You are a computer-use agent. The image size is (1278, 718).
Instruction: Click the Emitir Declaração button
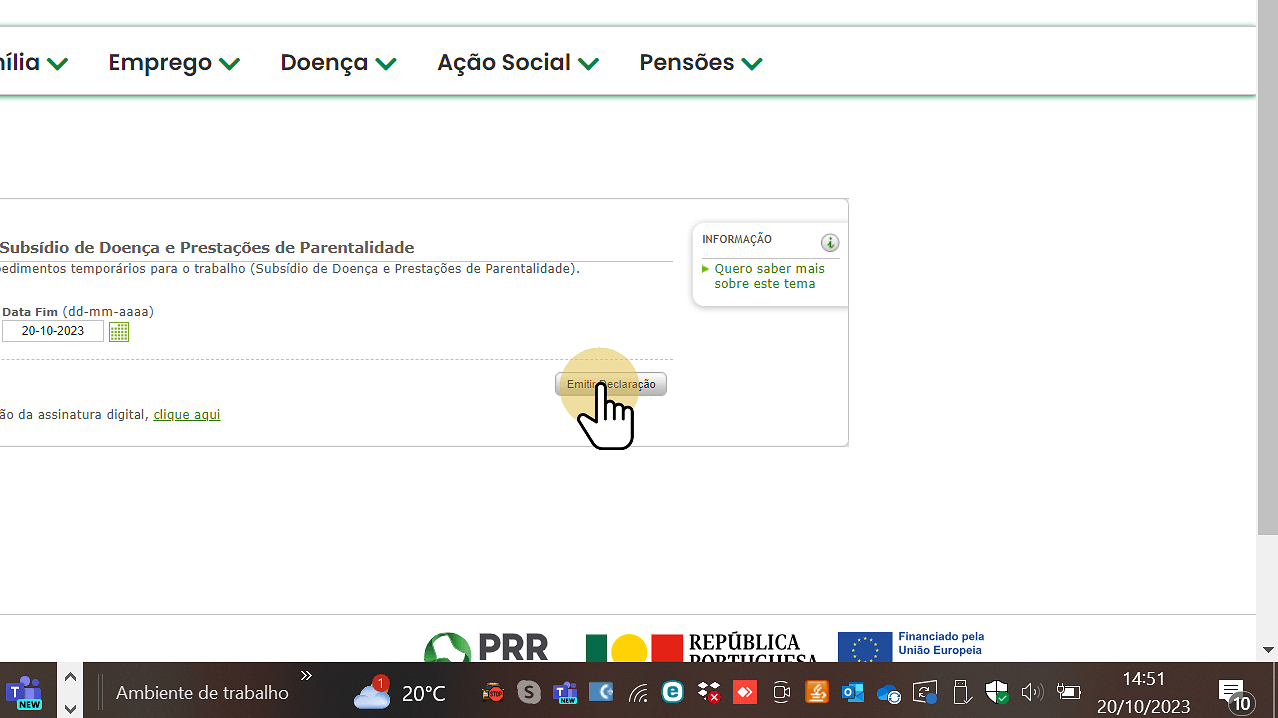611,384
